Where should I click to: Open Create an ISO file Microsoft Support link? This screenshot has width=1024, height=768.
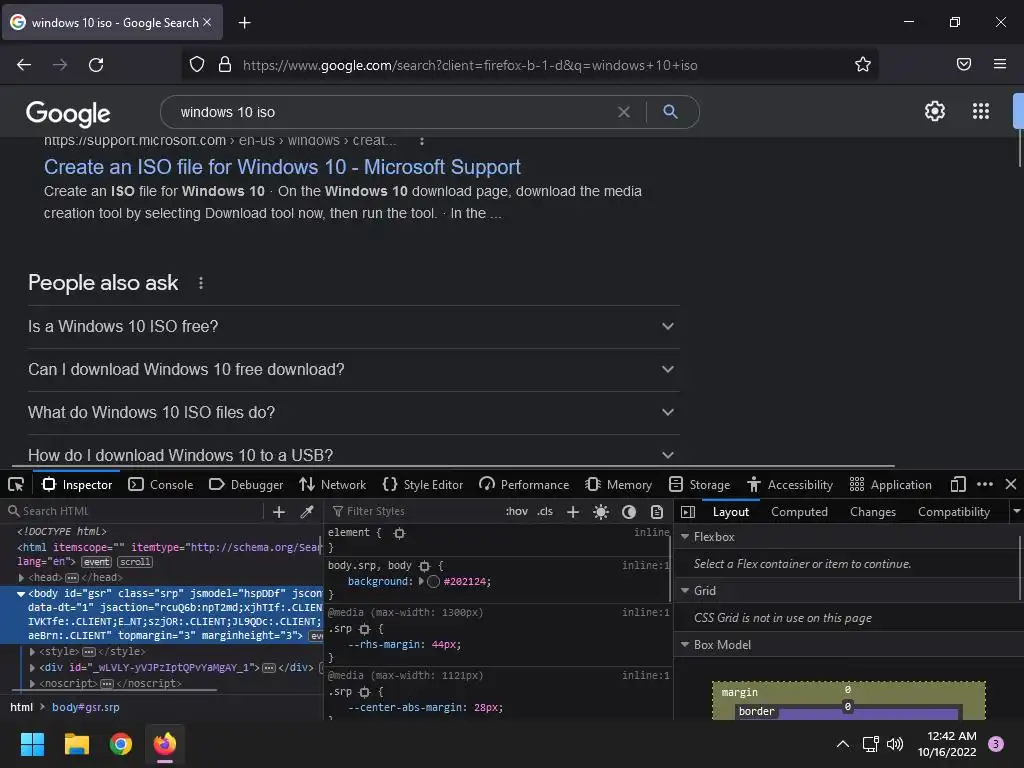click(x=282, y=167)
